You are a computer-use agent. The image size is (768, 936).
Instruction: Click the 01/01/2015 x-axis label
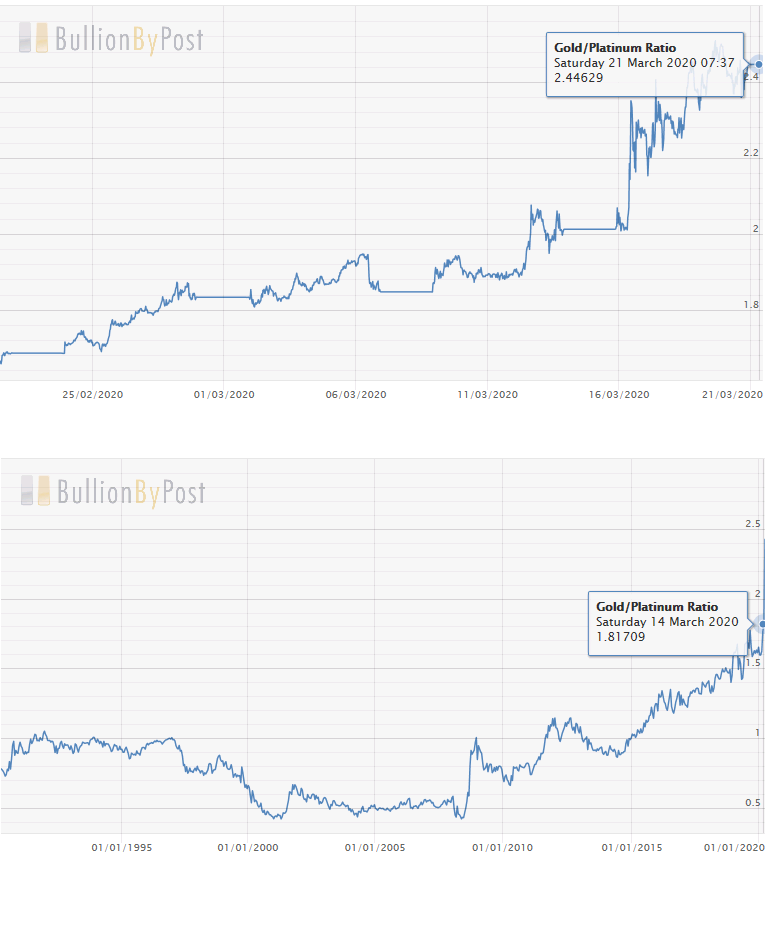632,848
